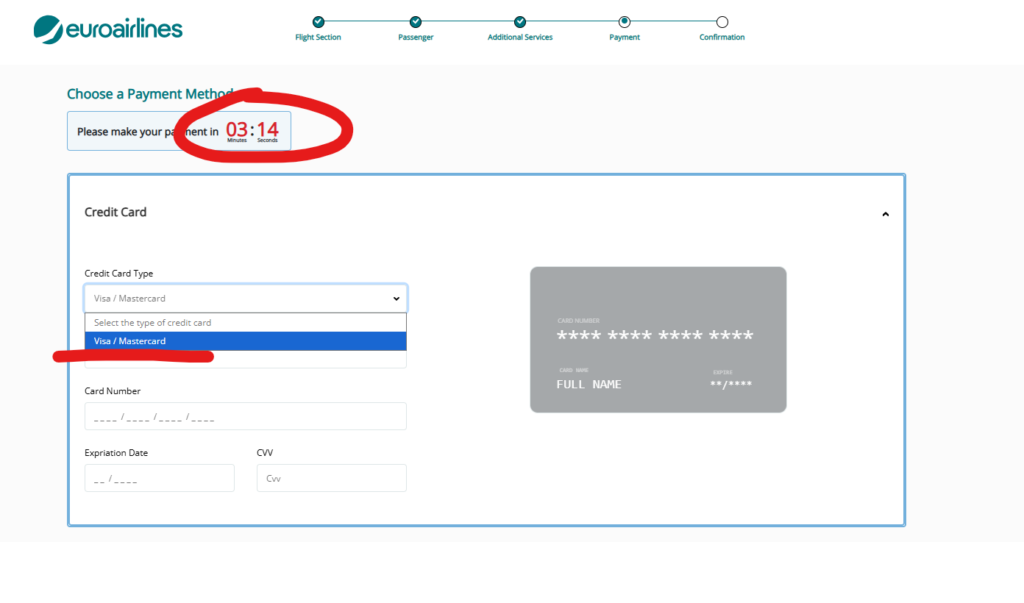
Task: Focus the Card Number input field
Action: [245, 416]
